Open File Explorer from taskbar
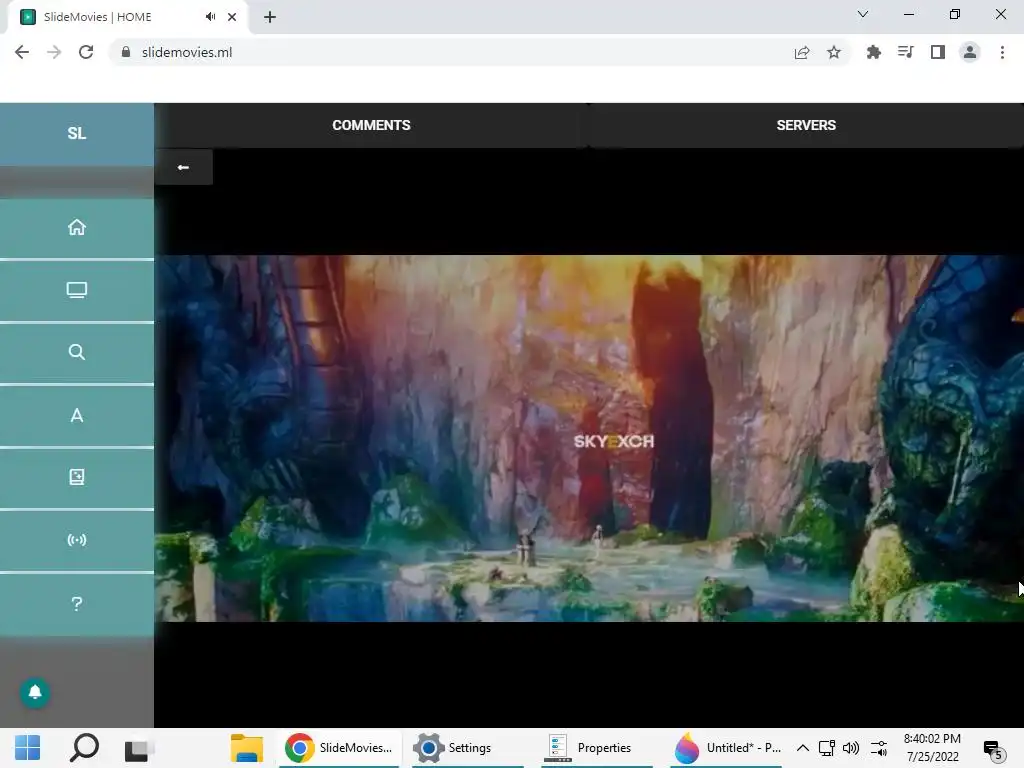The image size is (1024, 768). (247, 748)
